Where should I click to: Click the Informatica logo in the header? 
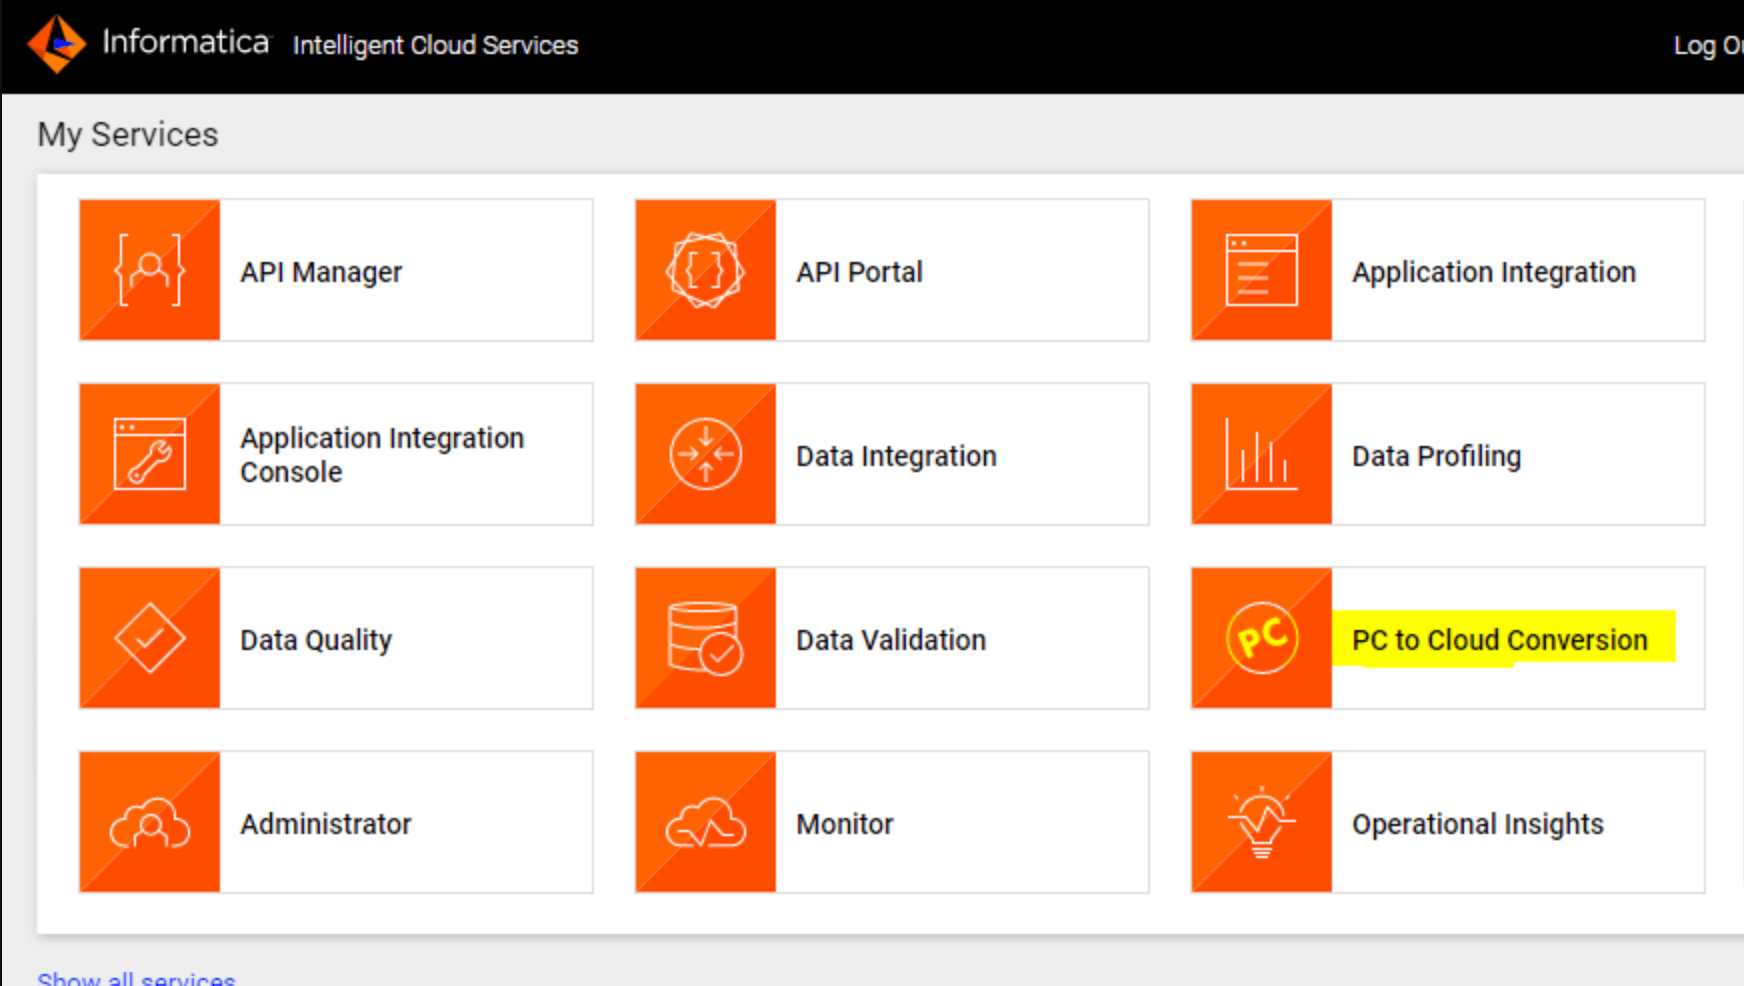coord(57,44)
